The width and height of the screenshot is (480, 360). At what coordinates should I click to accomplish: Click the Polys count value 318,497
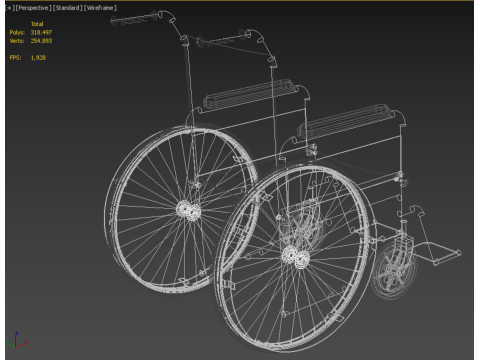pos(41,32)
